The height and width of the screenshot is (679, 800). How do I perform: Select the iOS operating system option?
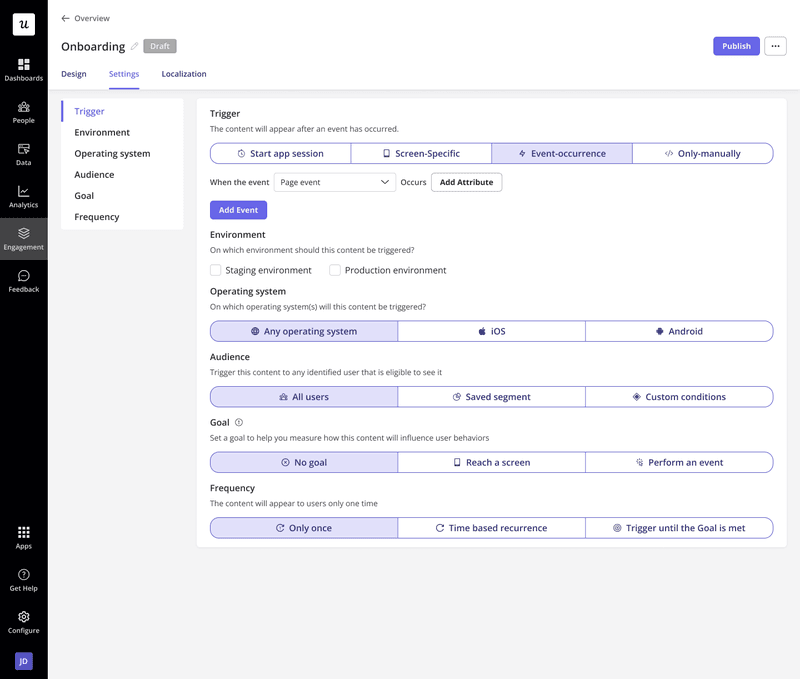click(491, 331)
